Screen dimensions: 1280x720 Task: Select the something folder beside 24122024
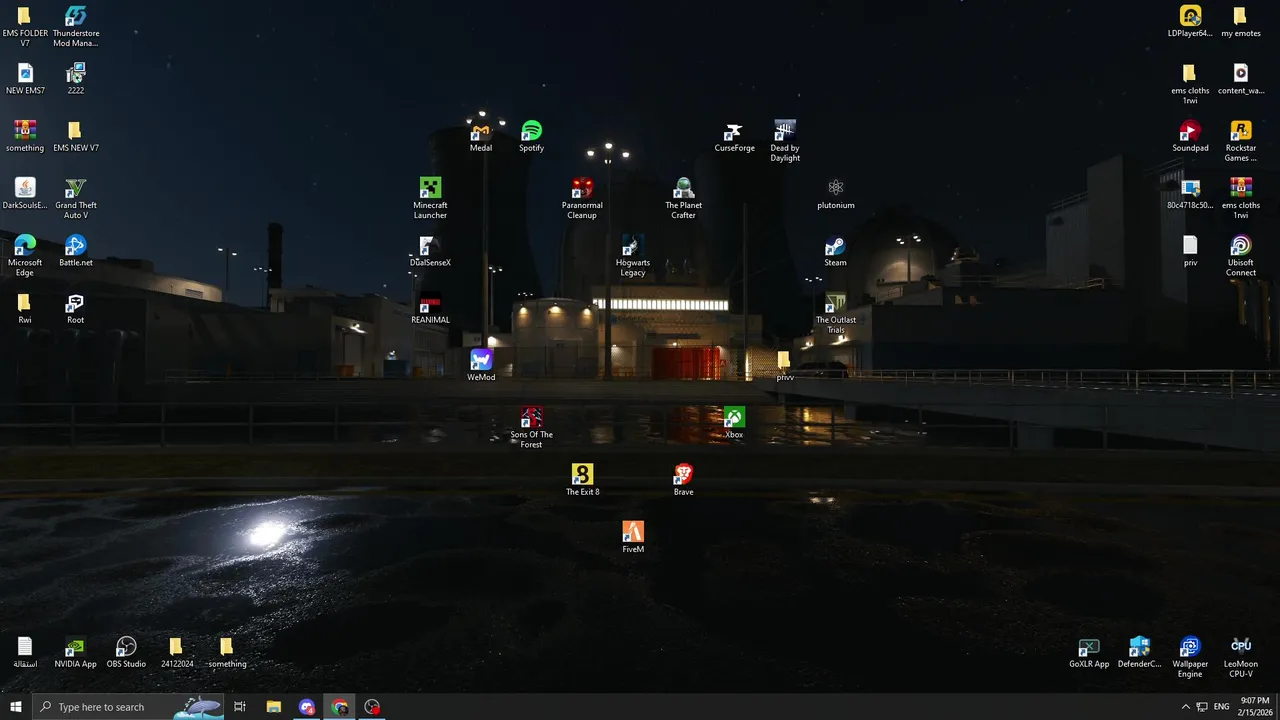tap(227, 653)
